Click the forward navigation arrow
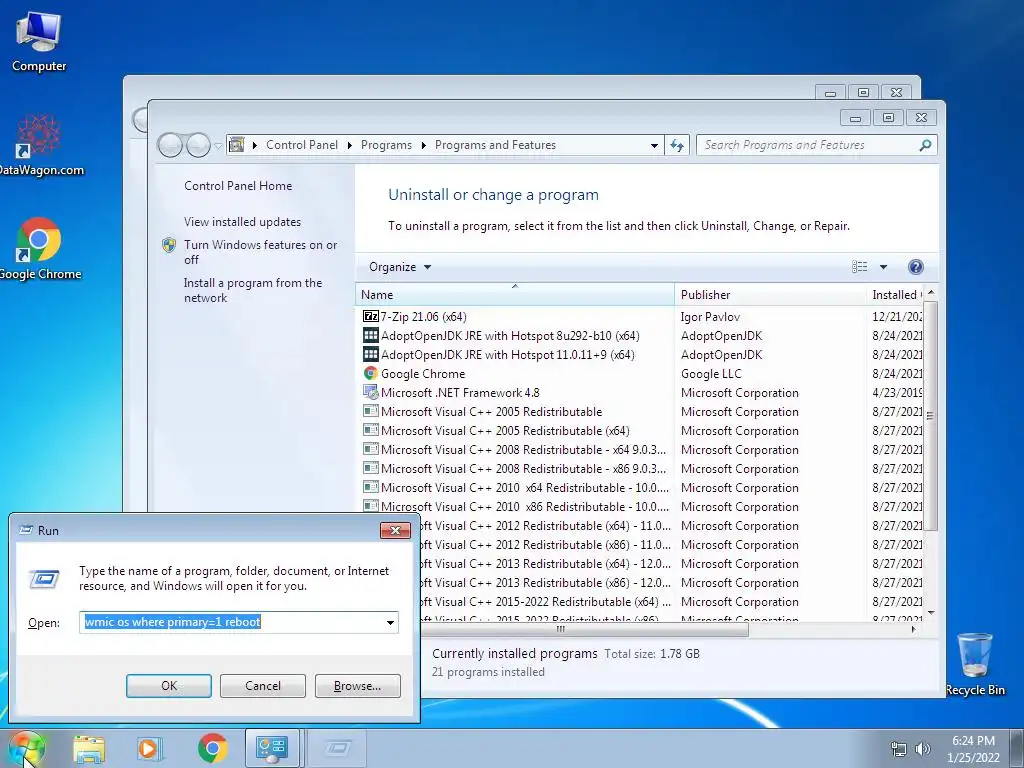Screen dimensions: 1024x768 pos(199,145)
